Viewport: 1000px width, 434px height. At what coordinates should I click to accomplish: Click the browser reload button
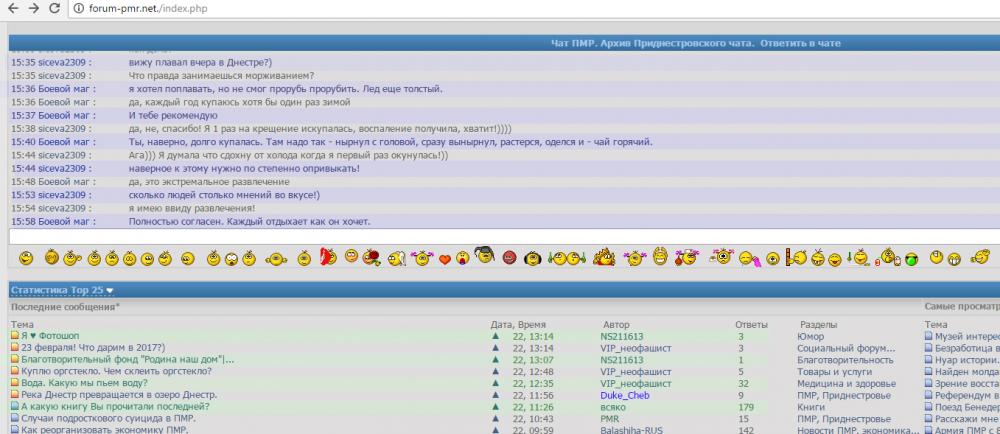(57, 8)
